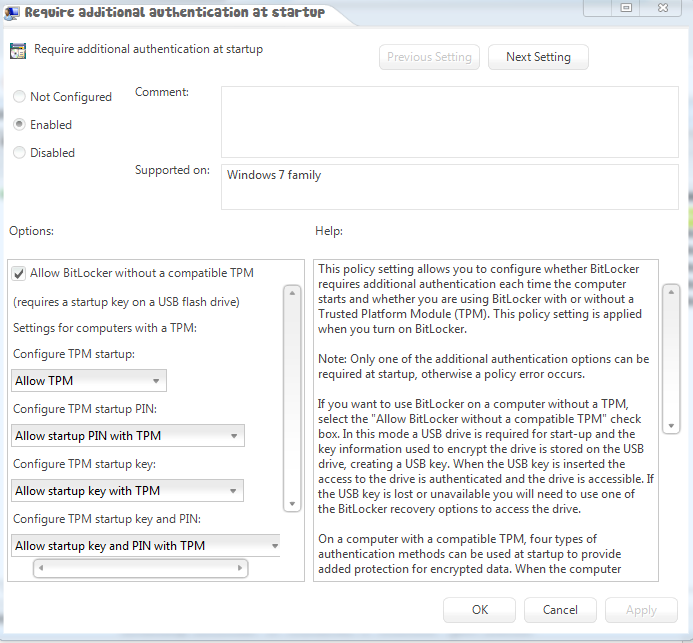Click the 'requires a startup key on a USB flash drive' text
693x643 pixels.
coord(126,302)
